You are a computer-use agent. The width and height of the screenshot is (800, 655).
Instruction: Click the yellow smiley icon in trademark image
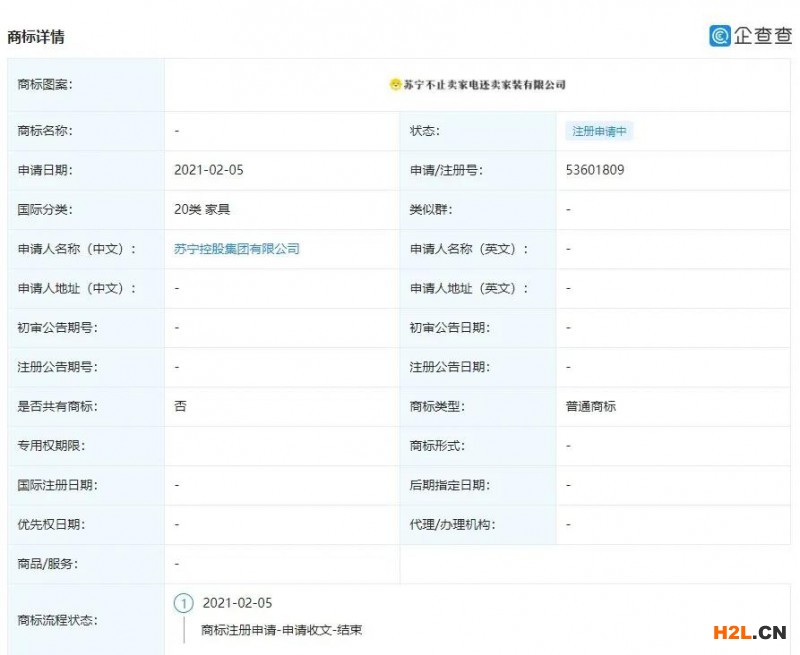395,85
